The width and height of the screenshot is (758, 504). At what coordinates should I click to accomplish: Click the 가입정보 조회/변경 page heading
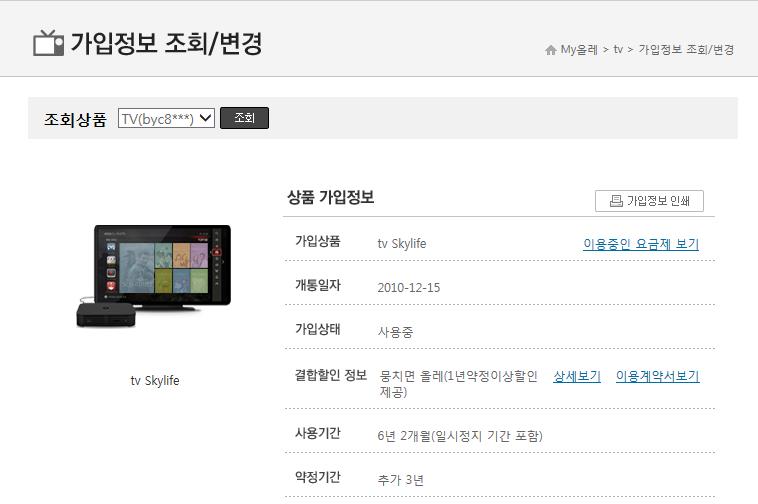[166, 43]
